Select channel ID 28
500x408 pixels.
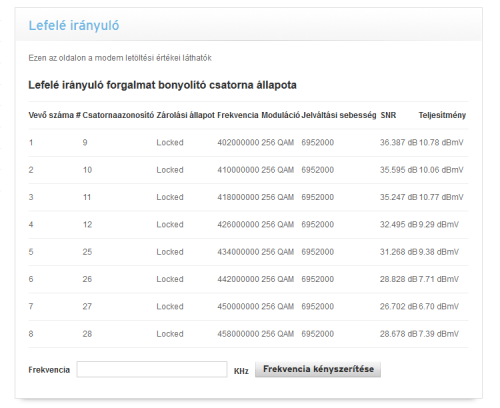coord(87,334)
